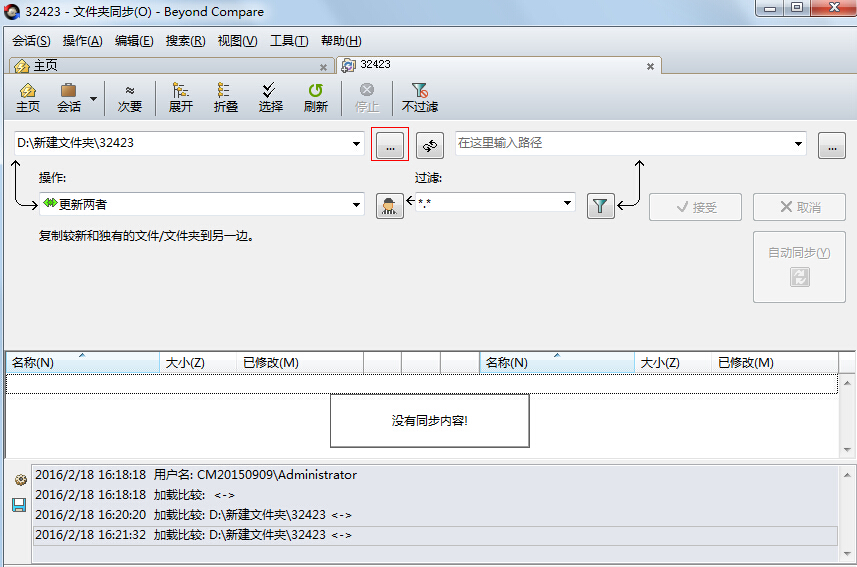The image size is (857, 567).
Task: Sort right pane by 名称(N) column
Action: [557, 363]
